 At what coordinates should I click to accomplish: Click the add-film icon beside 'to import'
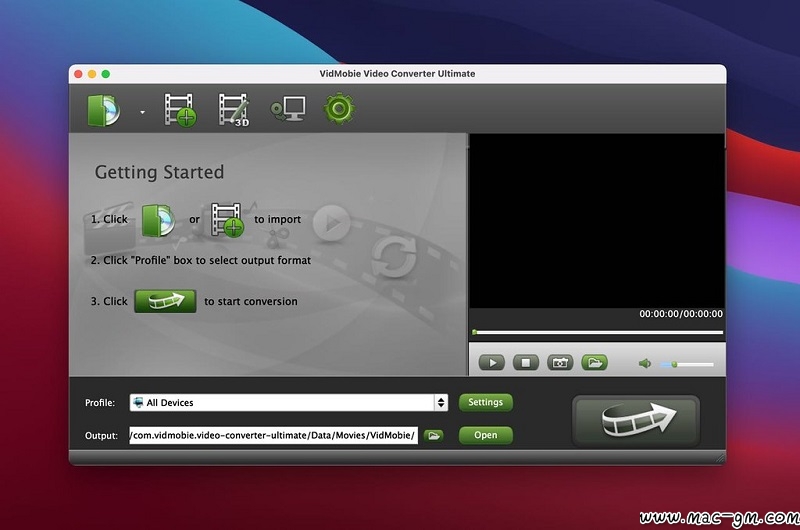pyautogui.click(x=228, y=220)
